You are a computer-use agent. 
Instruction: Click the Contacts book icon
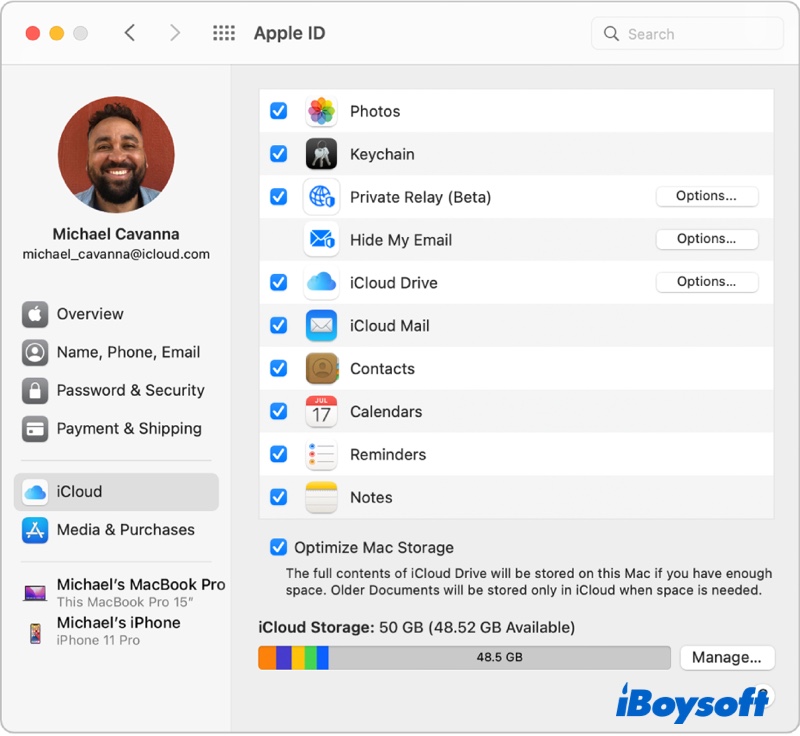[x=321, y=368]
